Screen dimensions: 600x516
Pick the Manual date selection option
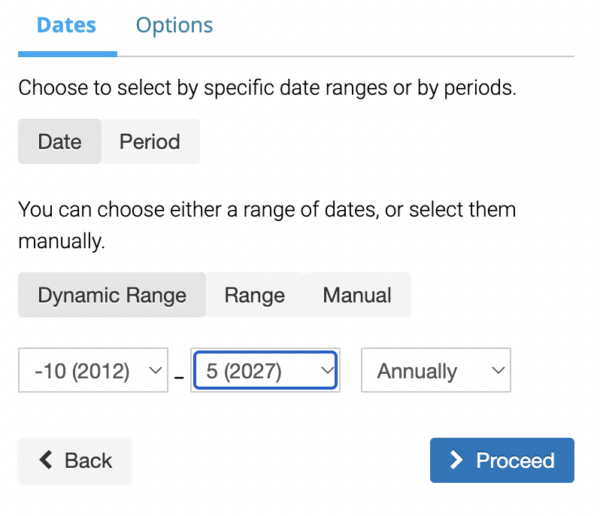coord(357,295)
